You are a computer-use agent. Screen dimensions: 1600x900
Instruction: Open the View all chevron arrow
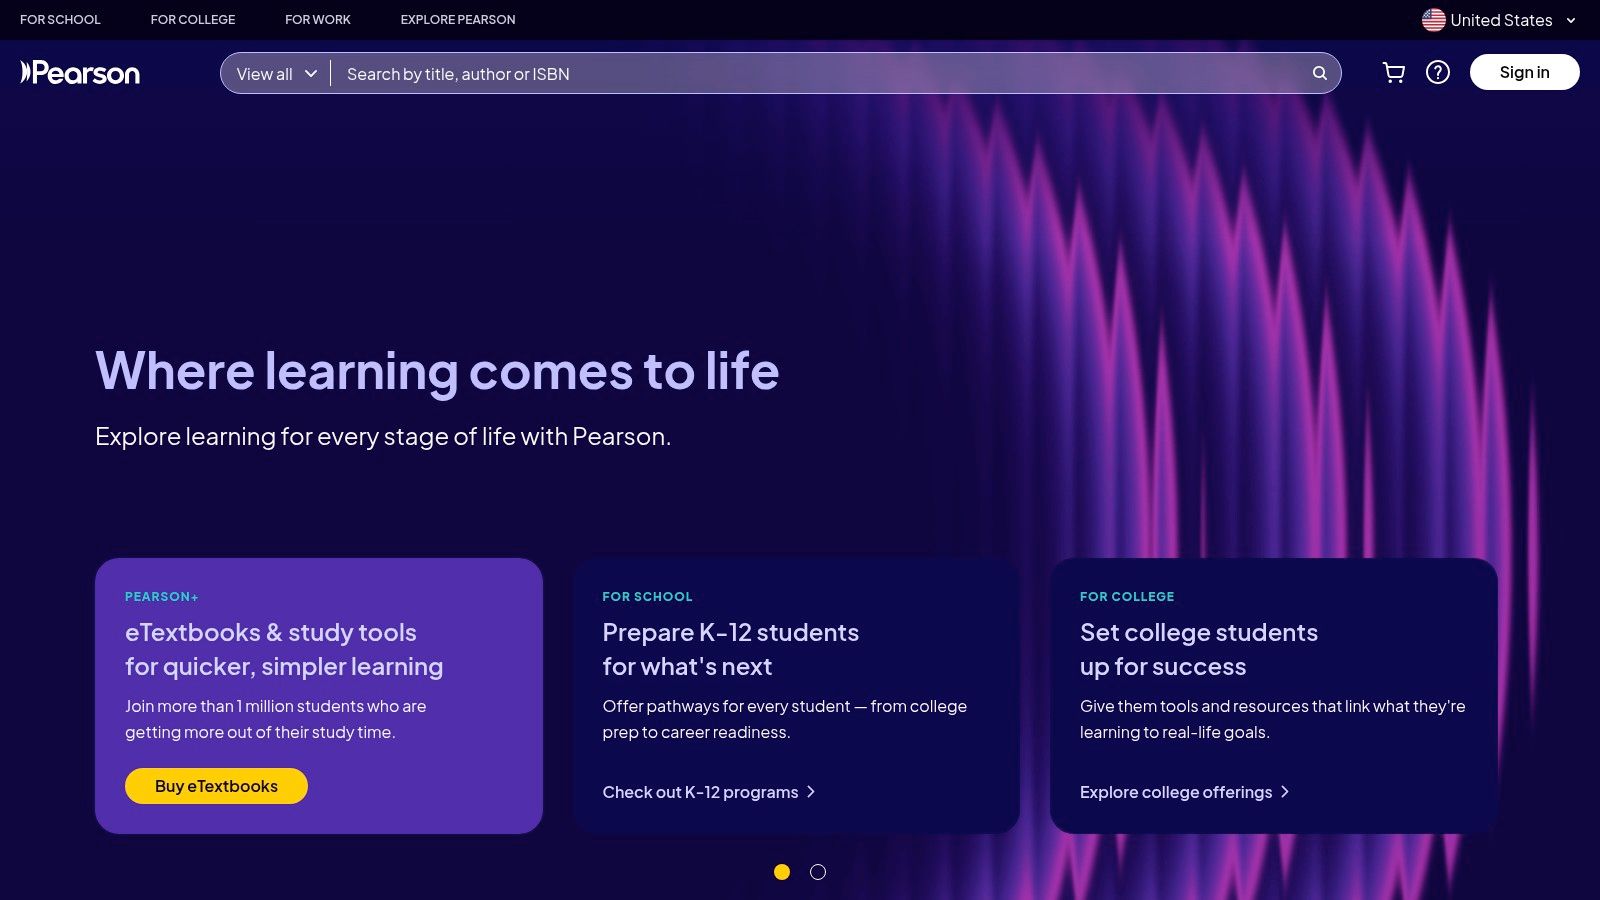click(x=310, y=73)
